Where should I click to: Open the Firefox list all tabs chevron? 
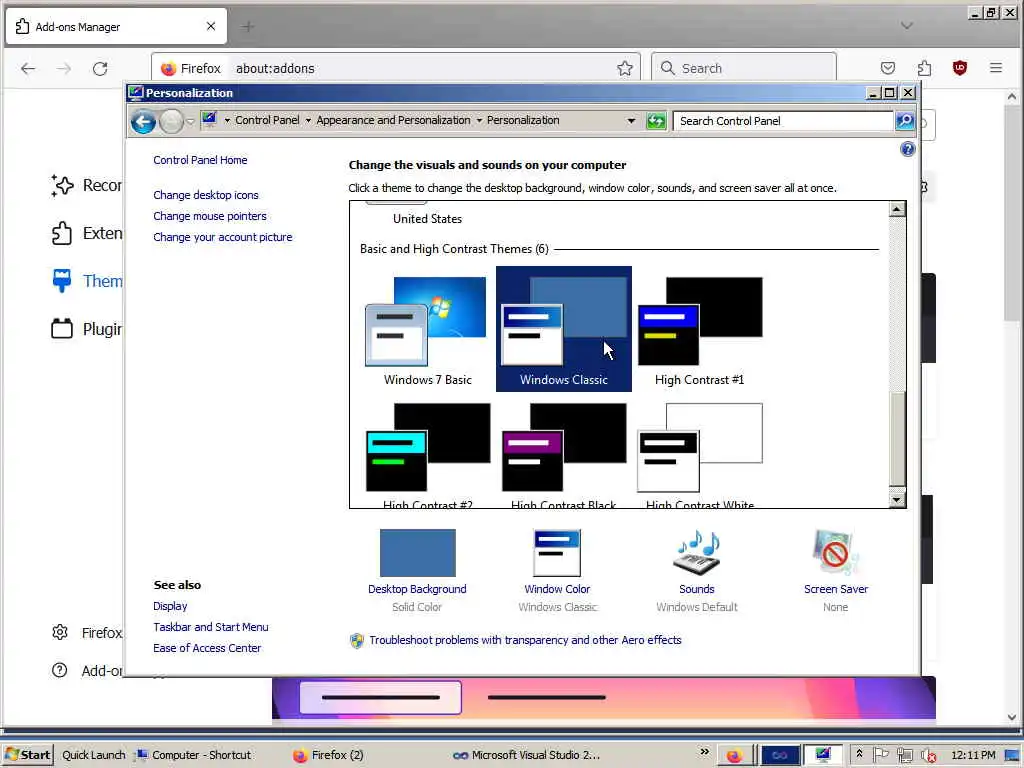pyautogui.click(x=906, y=25)
